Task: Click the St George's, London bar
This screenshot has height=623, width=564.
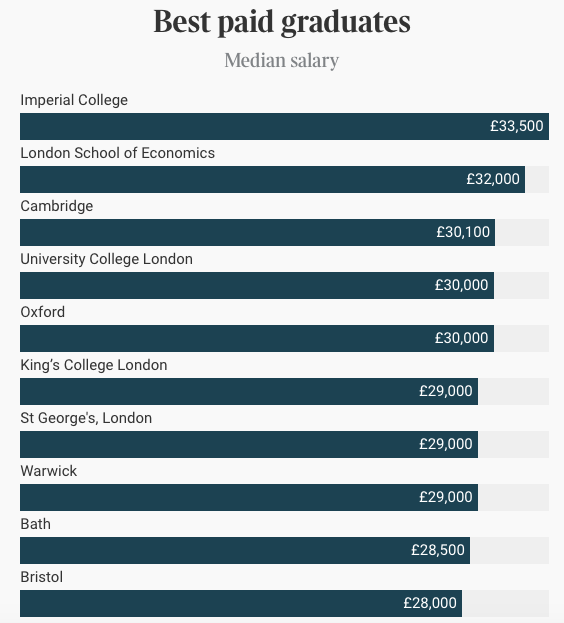Action: [x=249, y=444]
